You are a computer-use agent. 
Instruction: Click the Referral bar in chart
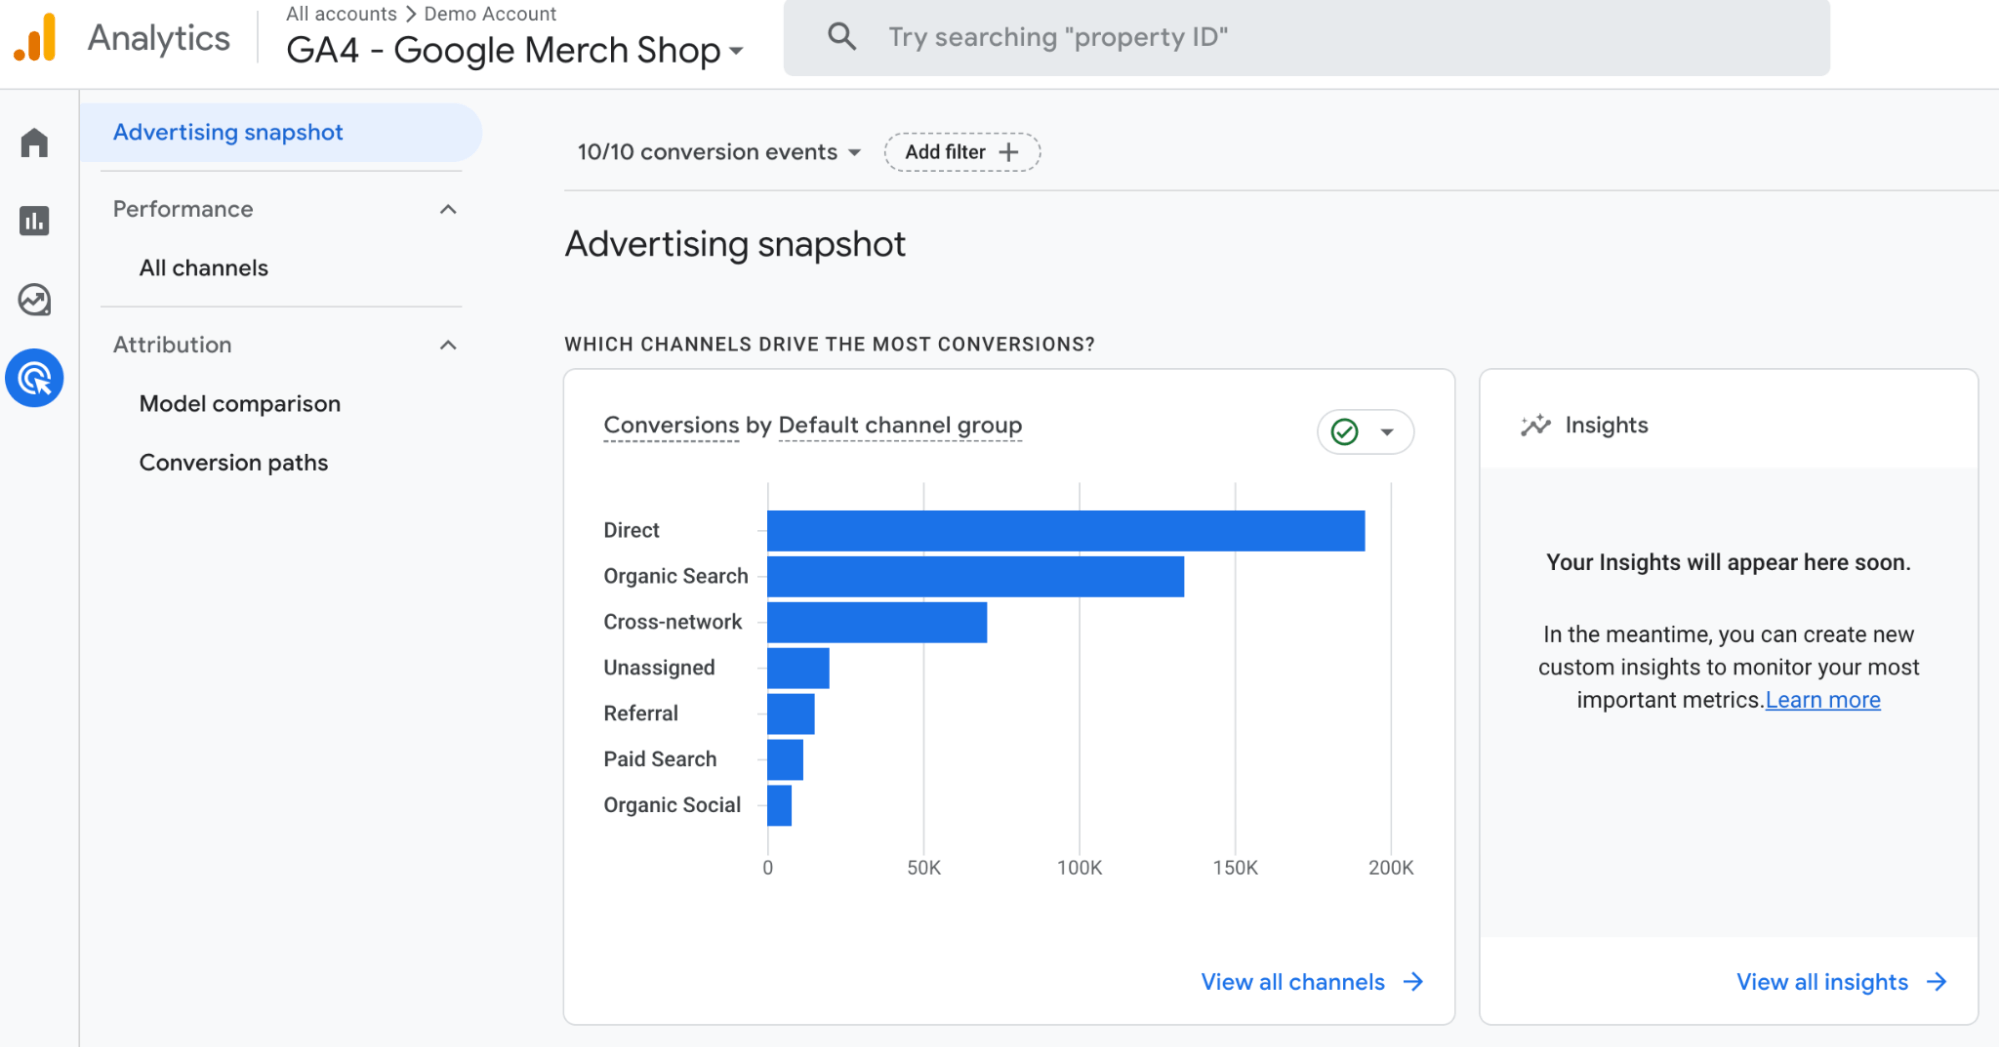tap(791, 714)
